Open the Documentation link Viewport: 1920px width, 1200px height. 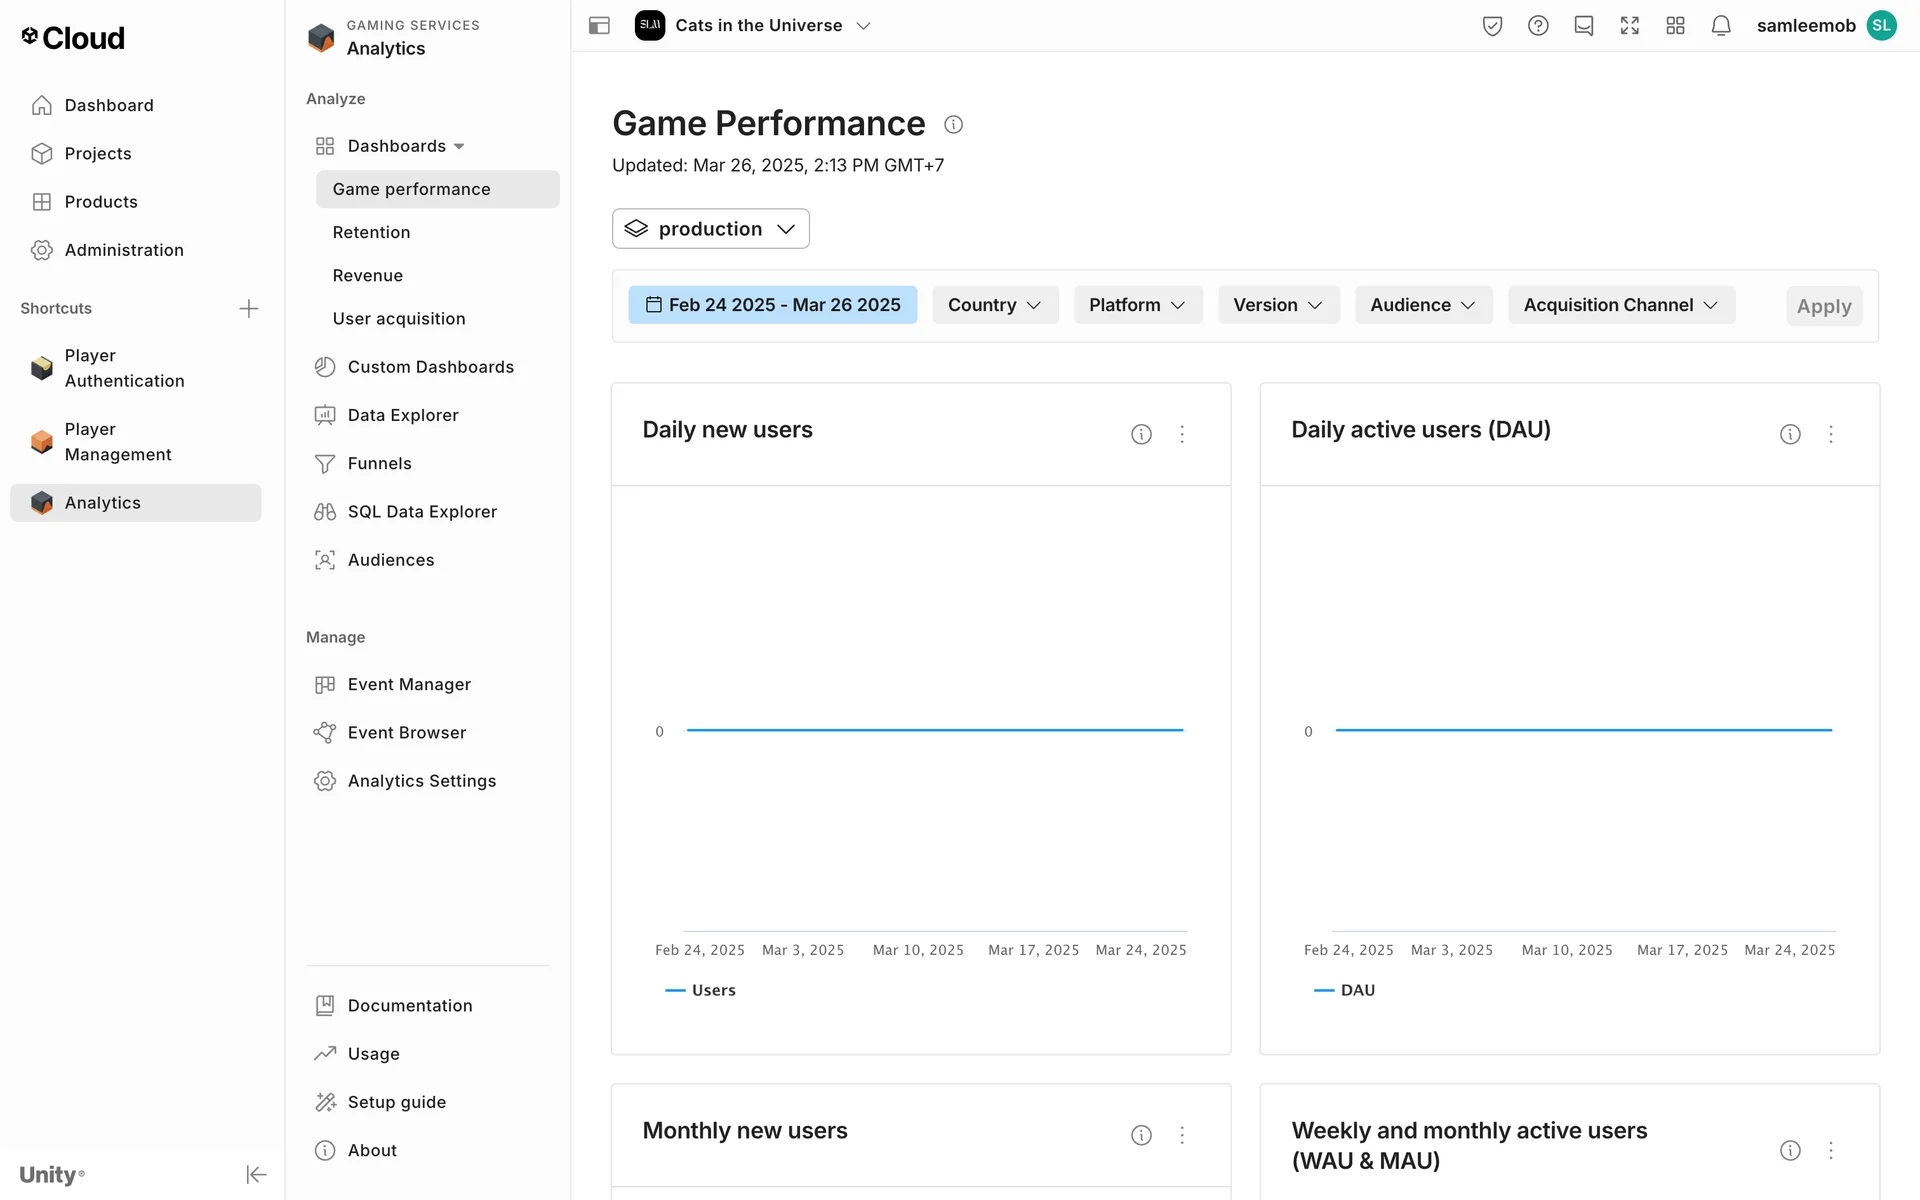[409, 1005]
